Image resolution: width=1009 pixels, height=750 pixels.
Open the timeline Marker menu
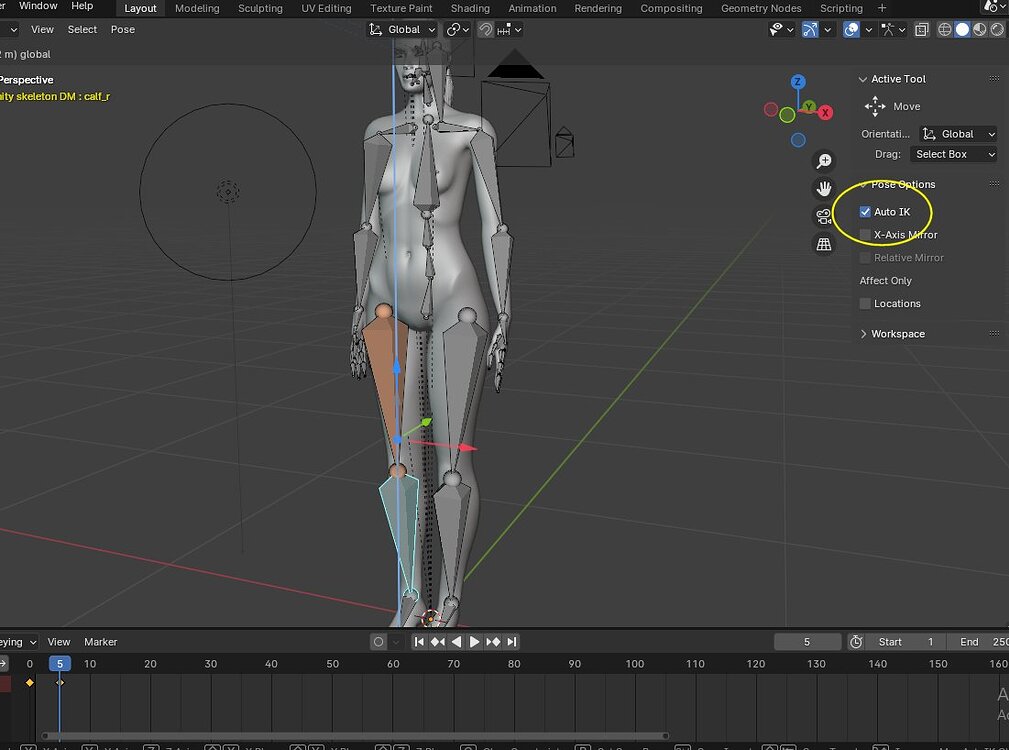[100, 642]
